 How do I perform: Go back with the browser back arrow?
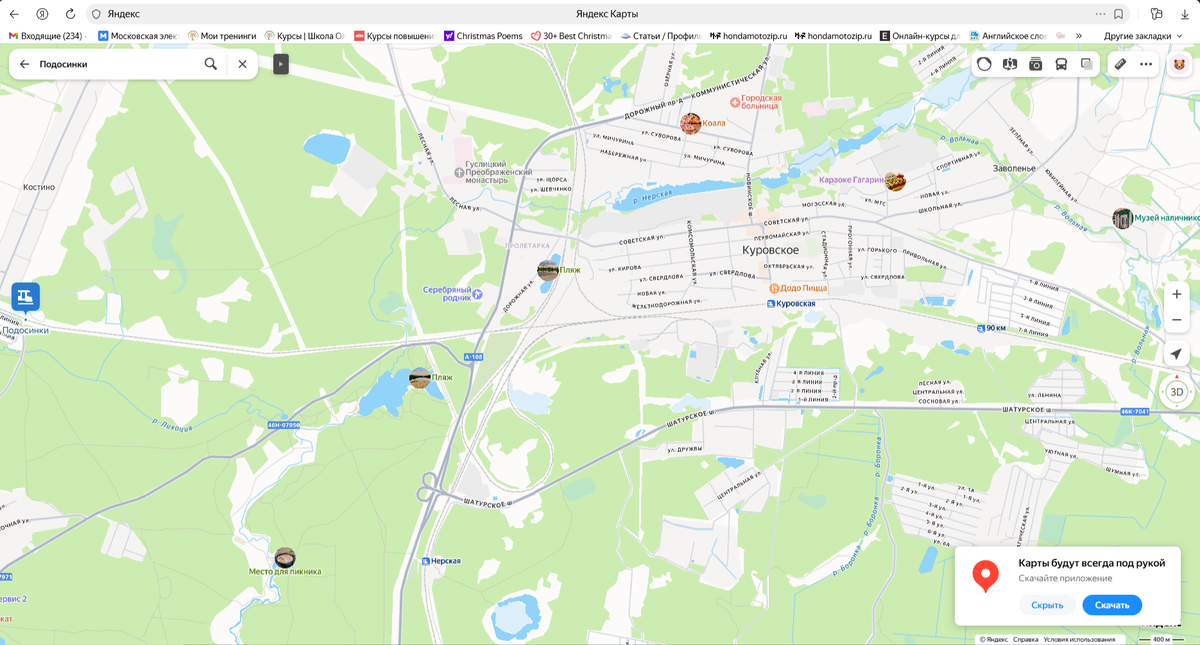14,14
